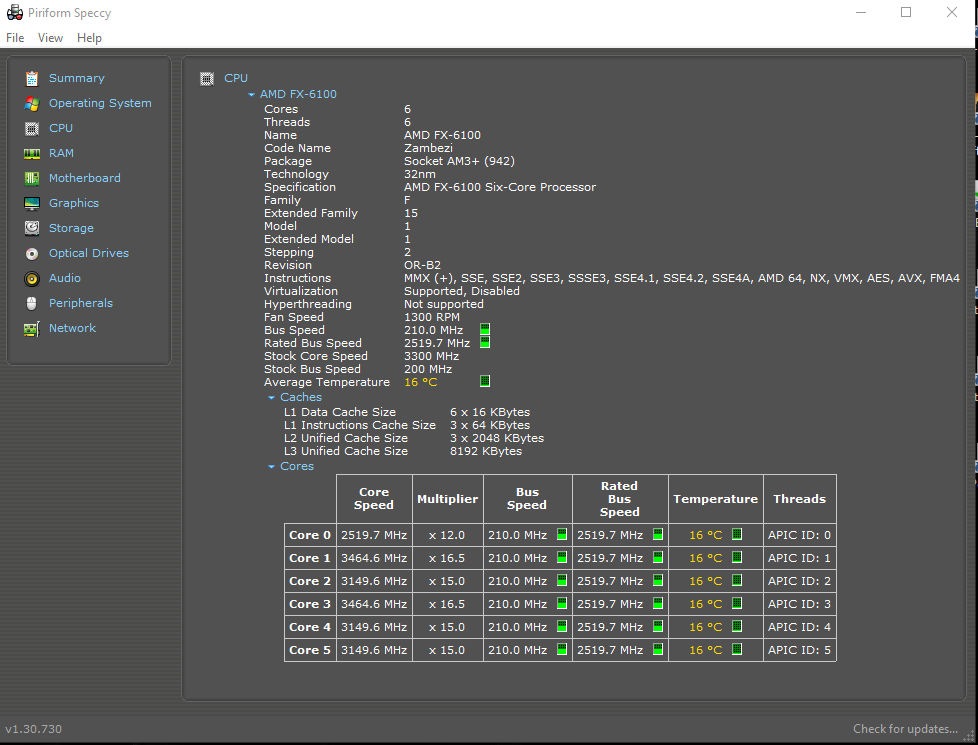Select the Zambezi code name value
The image size is (978, 745).
(x=428, y=148)
